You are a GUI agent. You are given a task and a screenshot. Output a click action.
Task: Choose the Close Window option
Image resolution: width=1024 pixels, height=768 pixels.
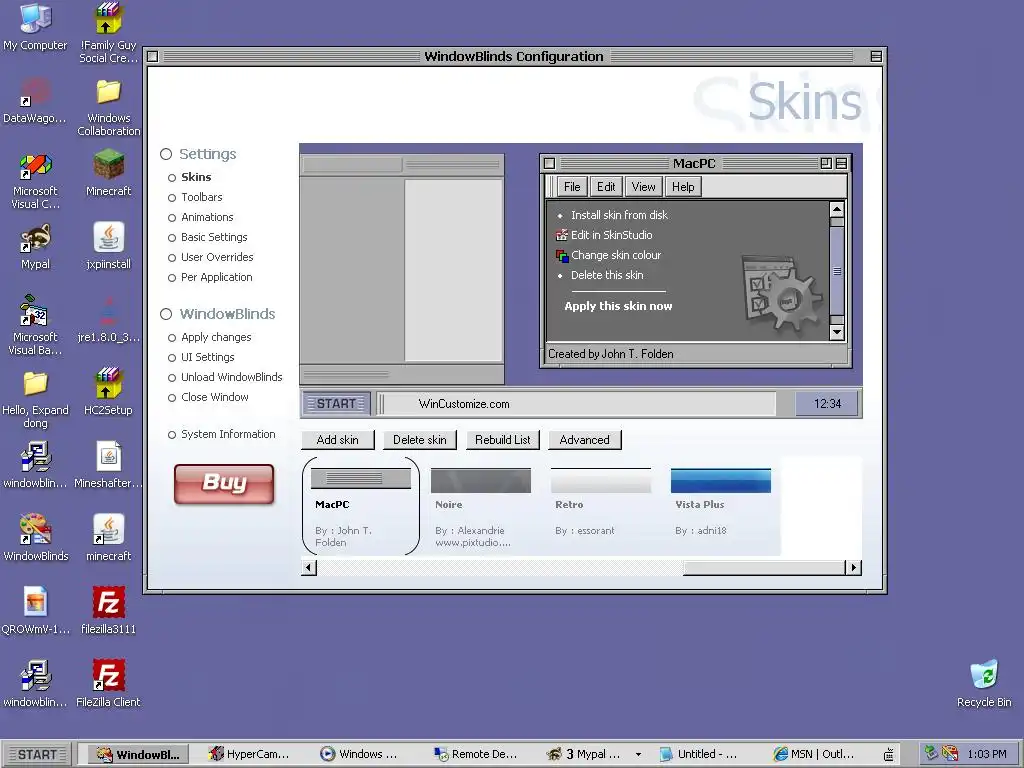[x=208, y=397]
